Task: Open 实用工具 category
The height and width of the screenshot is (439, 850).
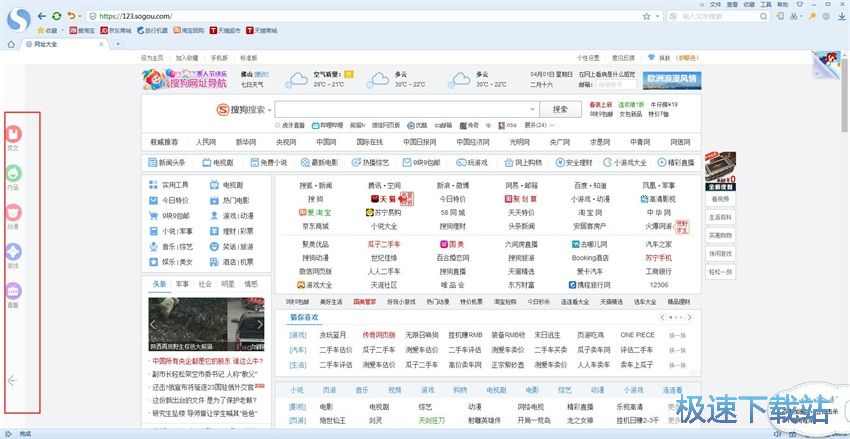Action: (x=169, y=185)
